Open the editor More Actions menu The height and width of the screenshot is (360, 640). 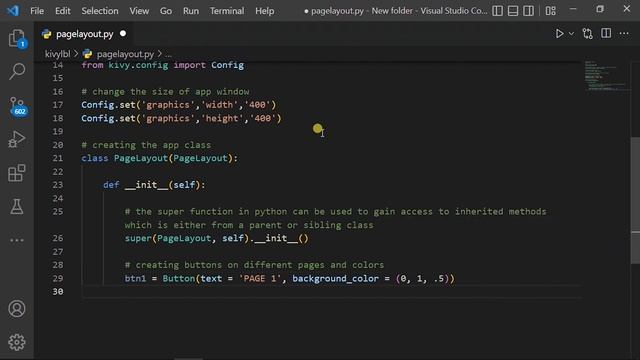tap(624, 33)
